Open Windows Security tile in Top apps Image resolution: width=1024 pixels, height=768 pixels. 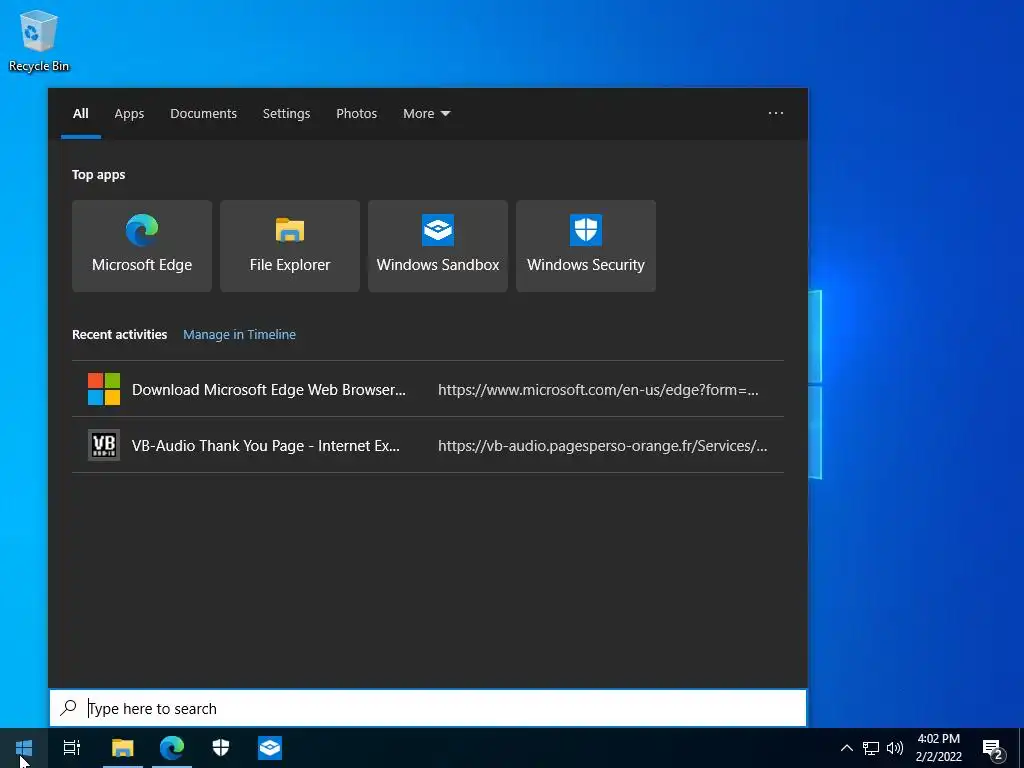click(x=586, y=246)
